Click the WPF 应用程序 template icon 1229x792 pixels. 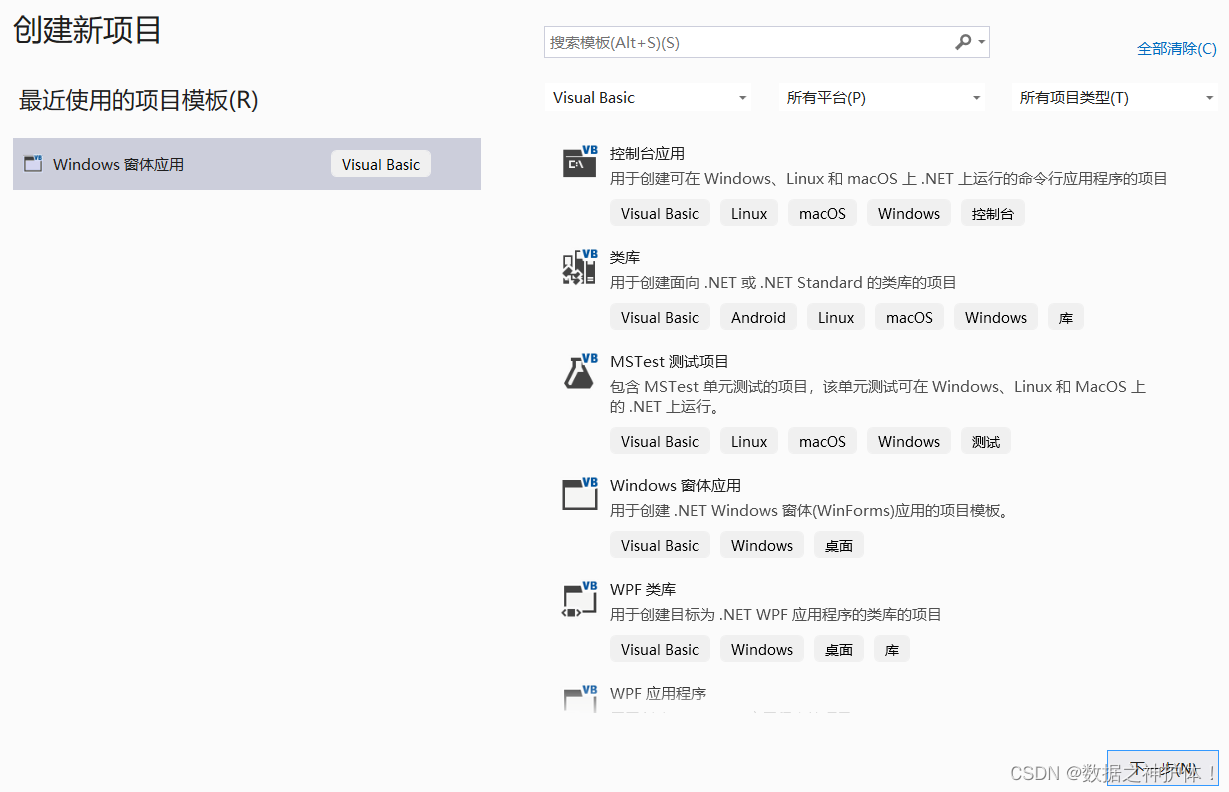pos(580,699)
